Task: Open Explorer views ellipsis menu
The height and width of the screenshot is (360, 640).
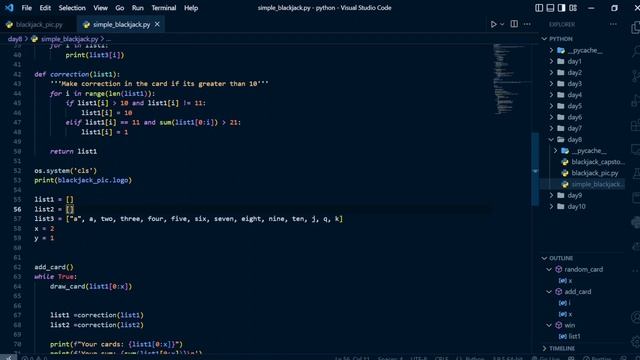Action: click(x=613, y=24)
